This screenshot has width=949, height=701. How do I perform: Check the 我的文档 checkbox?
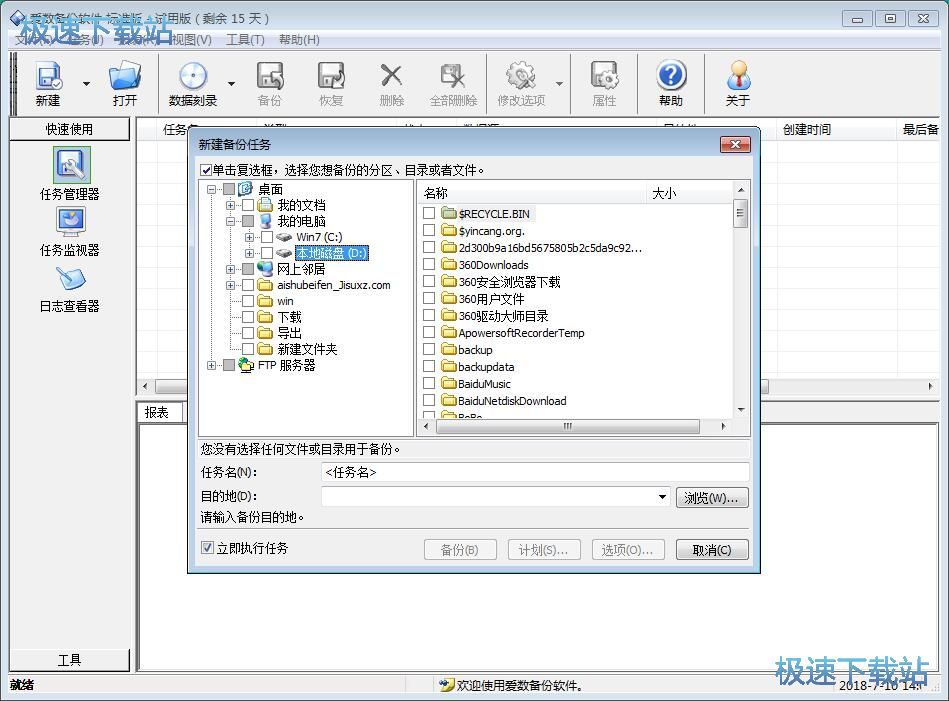tap(248, 205)
